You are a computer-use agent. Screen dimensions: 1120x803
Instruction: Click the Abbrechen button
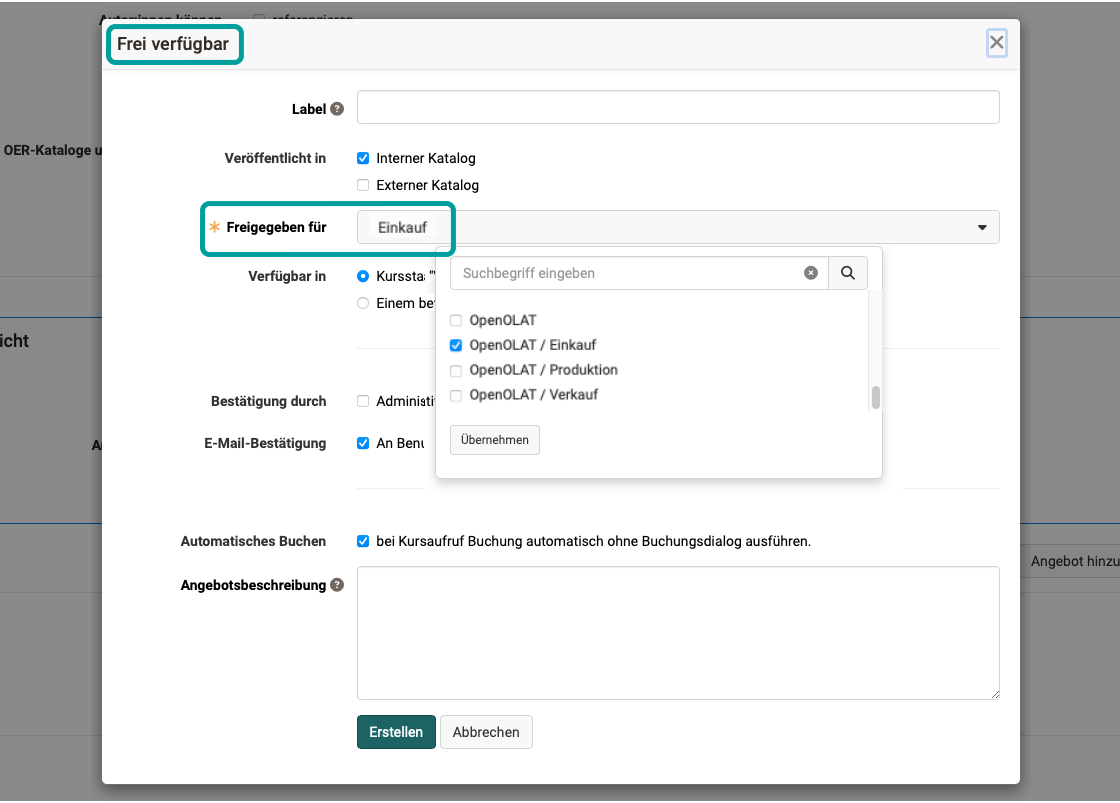pyautogui.click(x=486, y=732)
